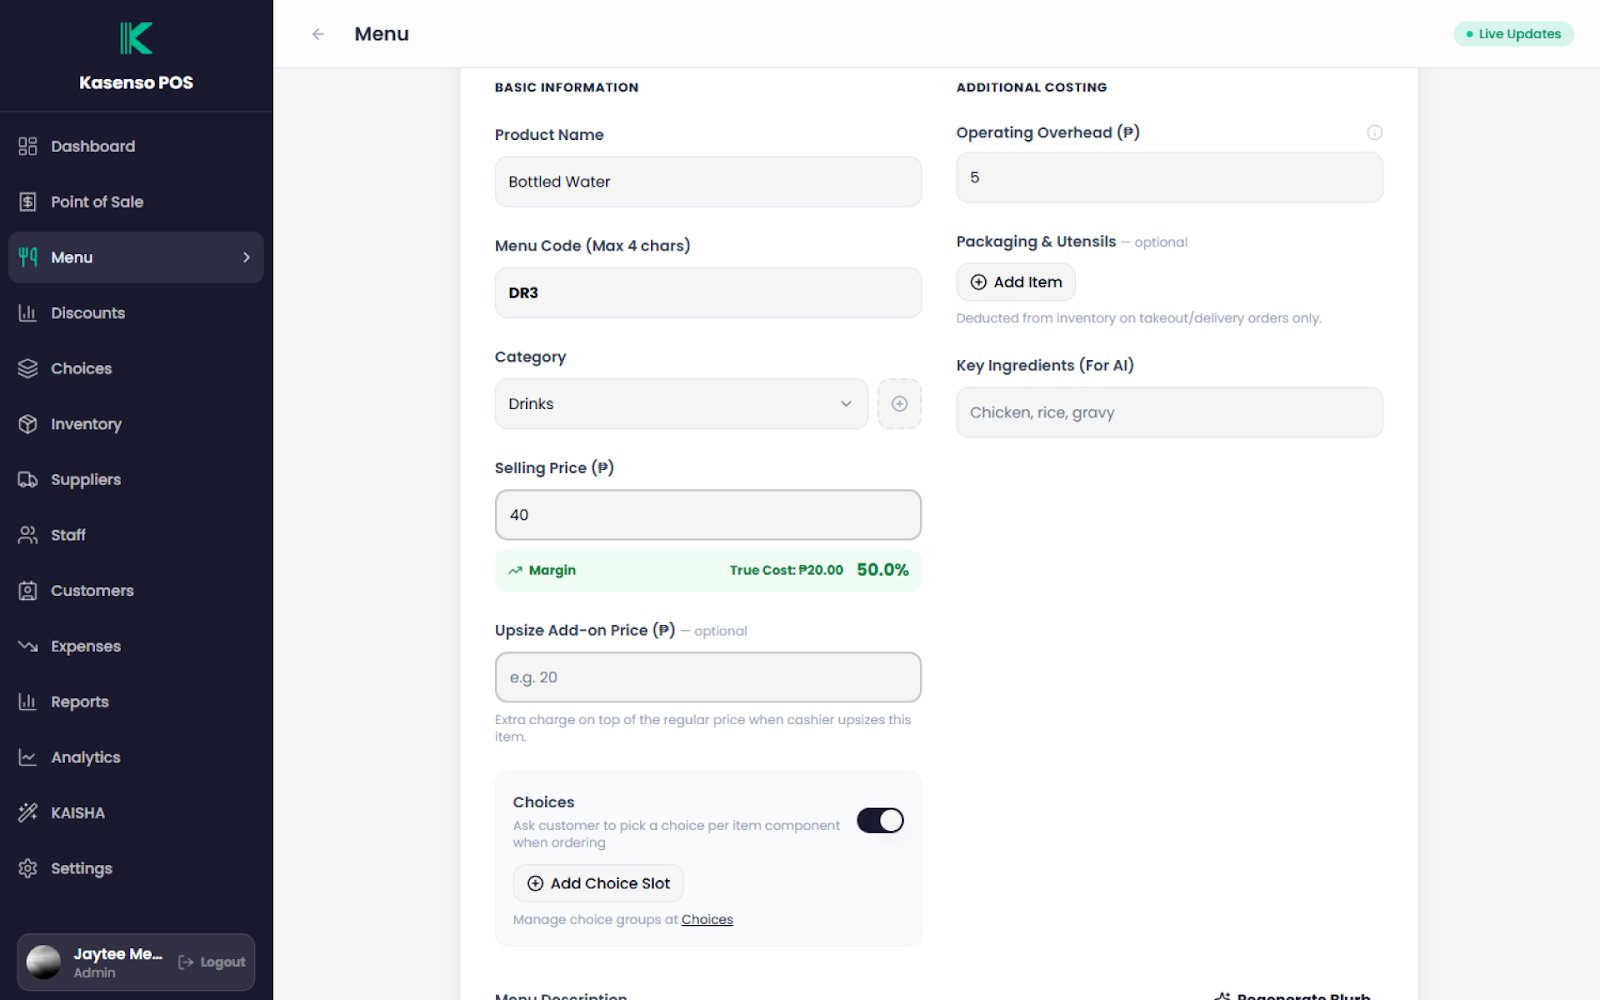Go back using the arrow beside Menu

pos(318,34)
